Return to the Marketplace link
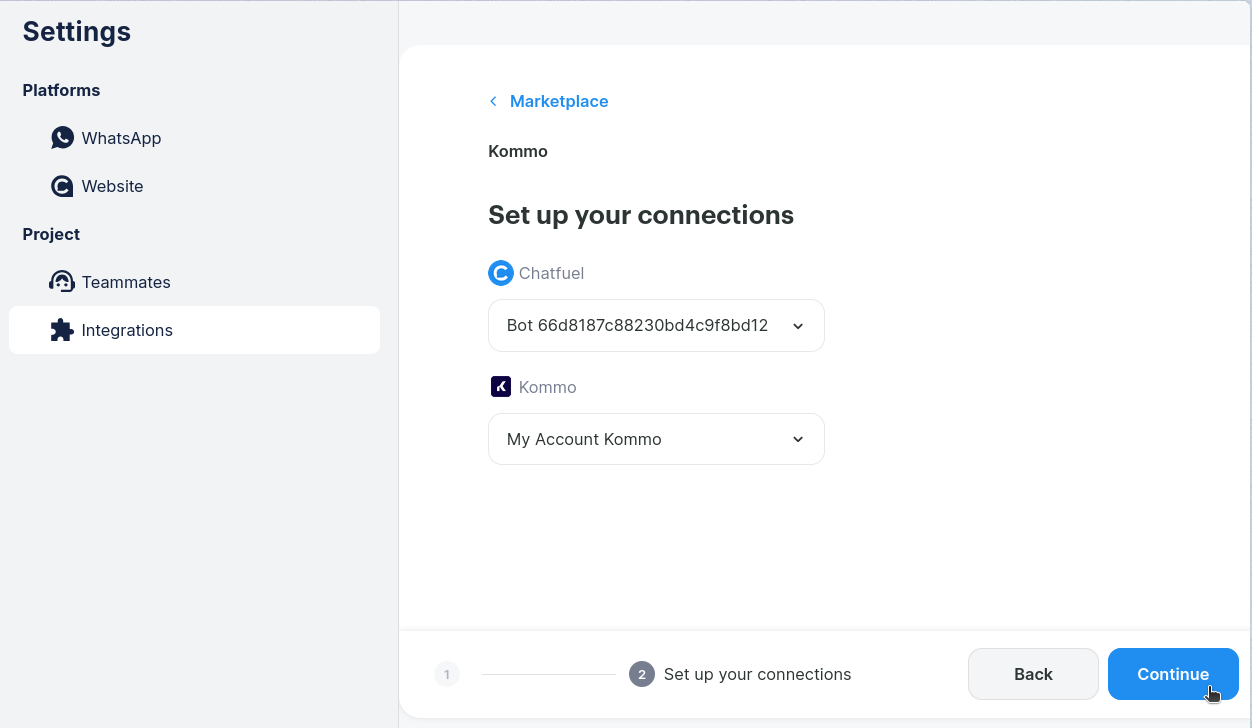 click(559, 102)
